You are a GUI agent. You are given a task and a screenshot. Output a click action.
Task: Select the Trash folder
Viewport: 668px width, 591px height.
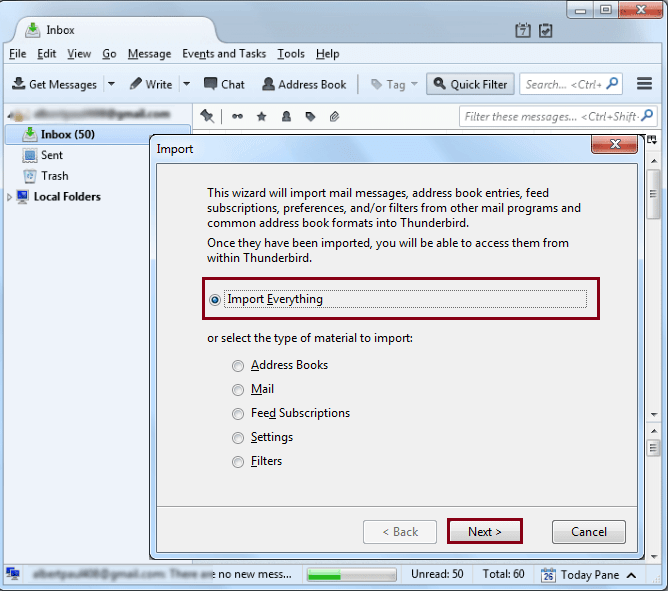(x=55, y=176)
